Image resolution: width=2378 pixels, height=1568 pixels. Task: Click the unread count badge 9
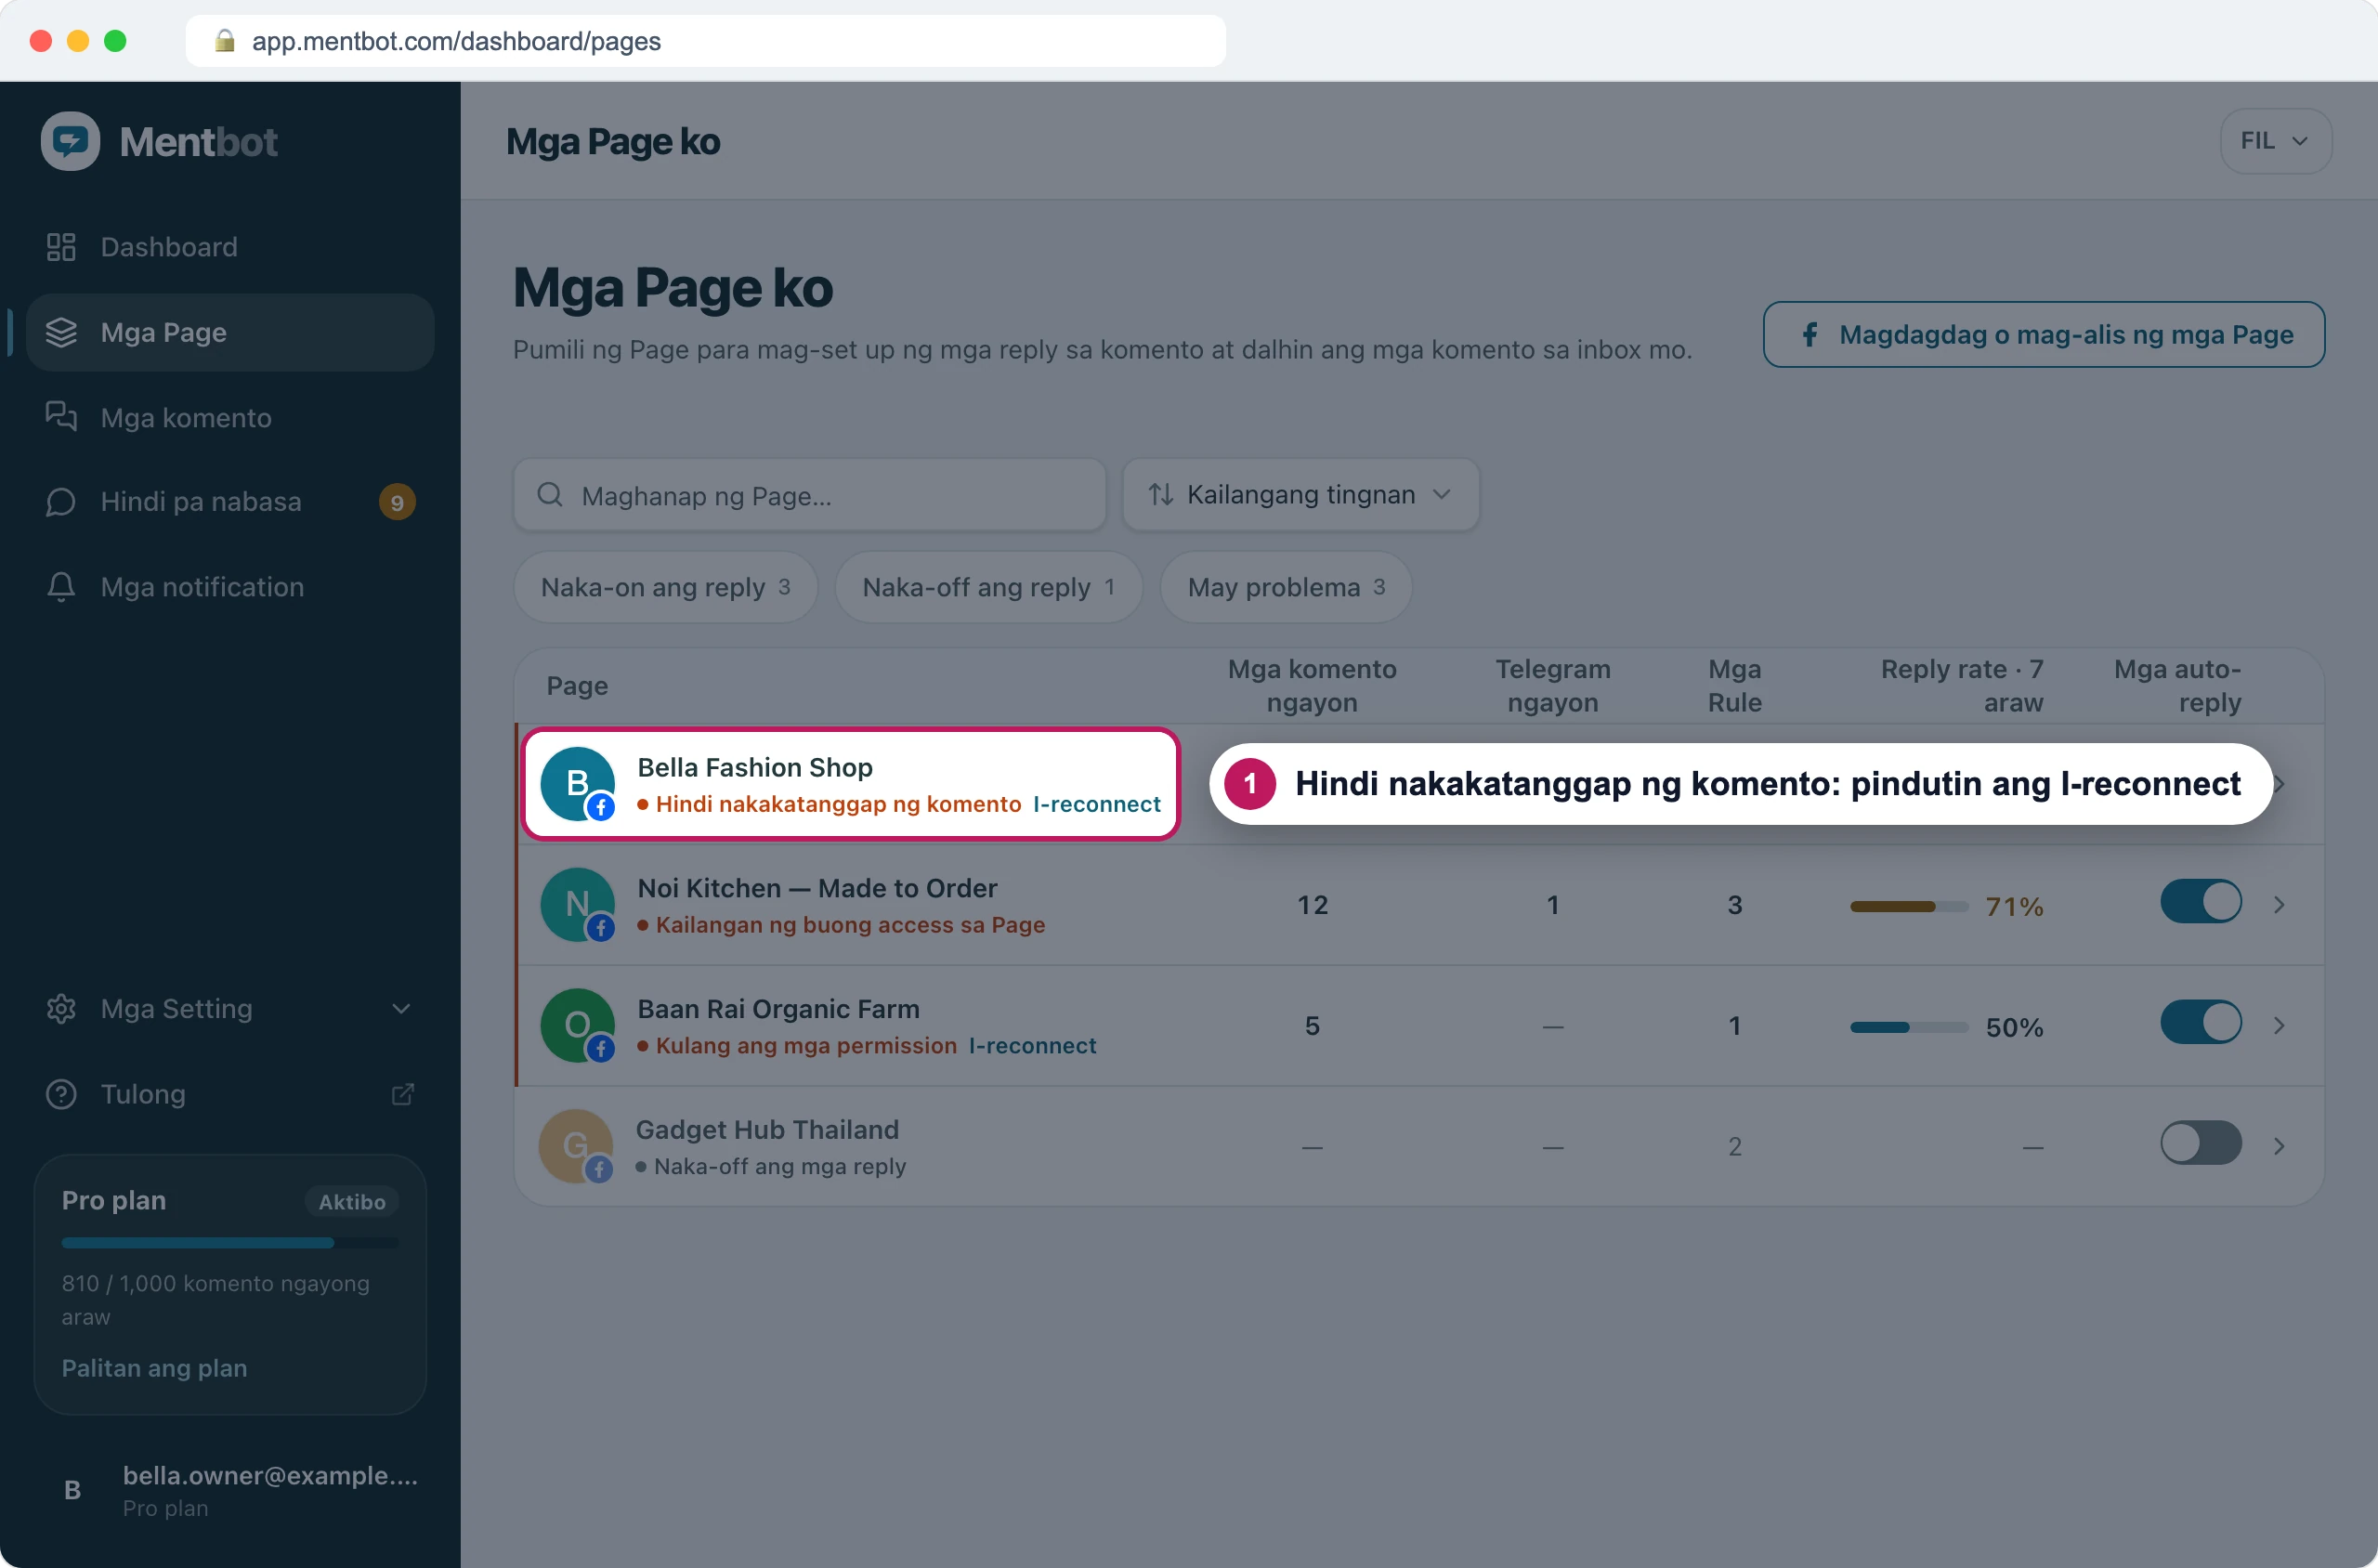pyautogui.click(x=397, y=502)
